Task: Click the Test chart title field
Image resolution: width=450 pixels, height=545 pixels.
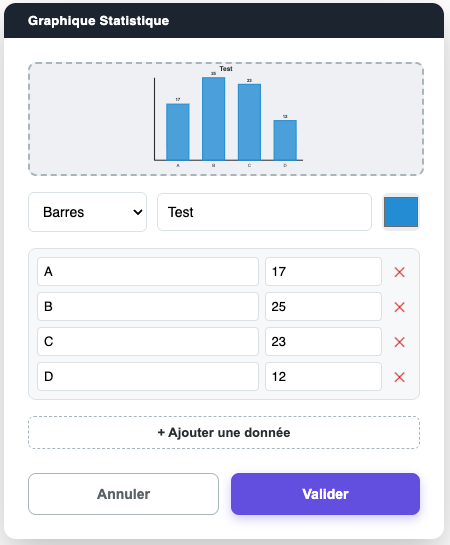Action: [x=264, y=212]
